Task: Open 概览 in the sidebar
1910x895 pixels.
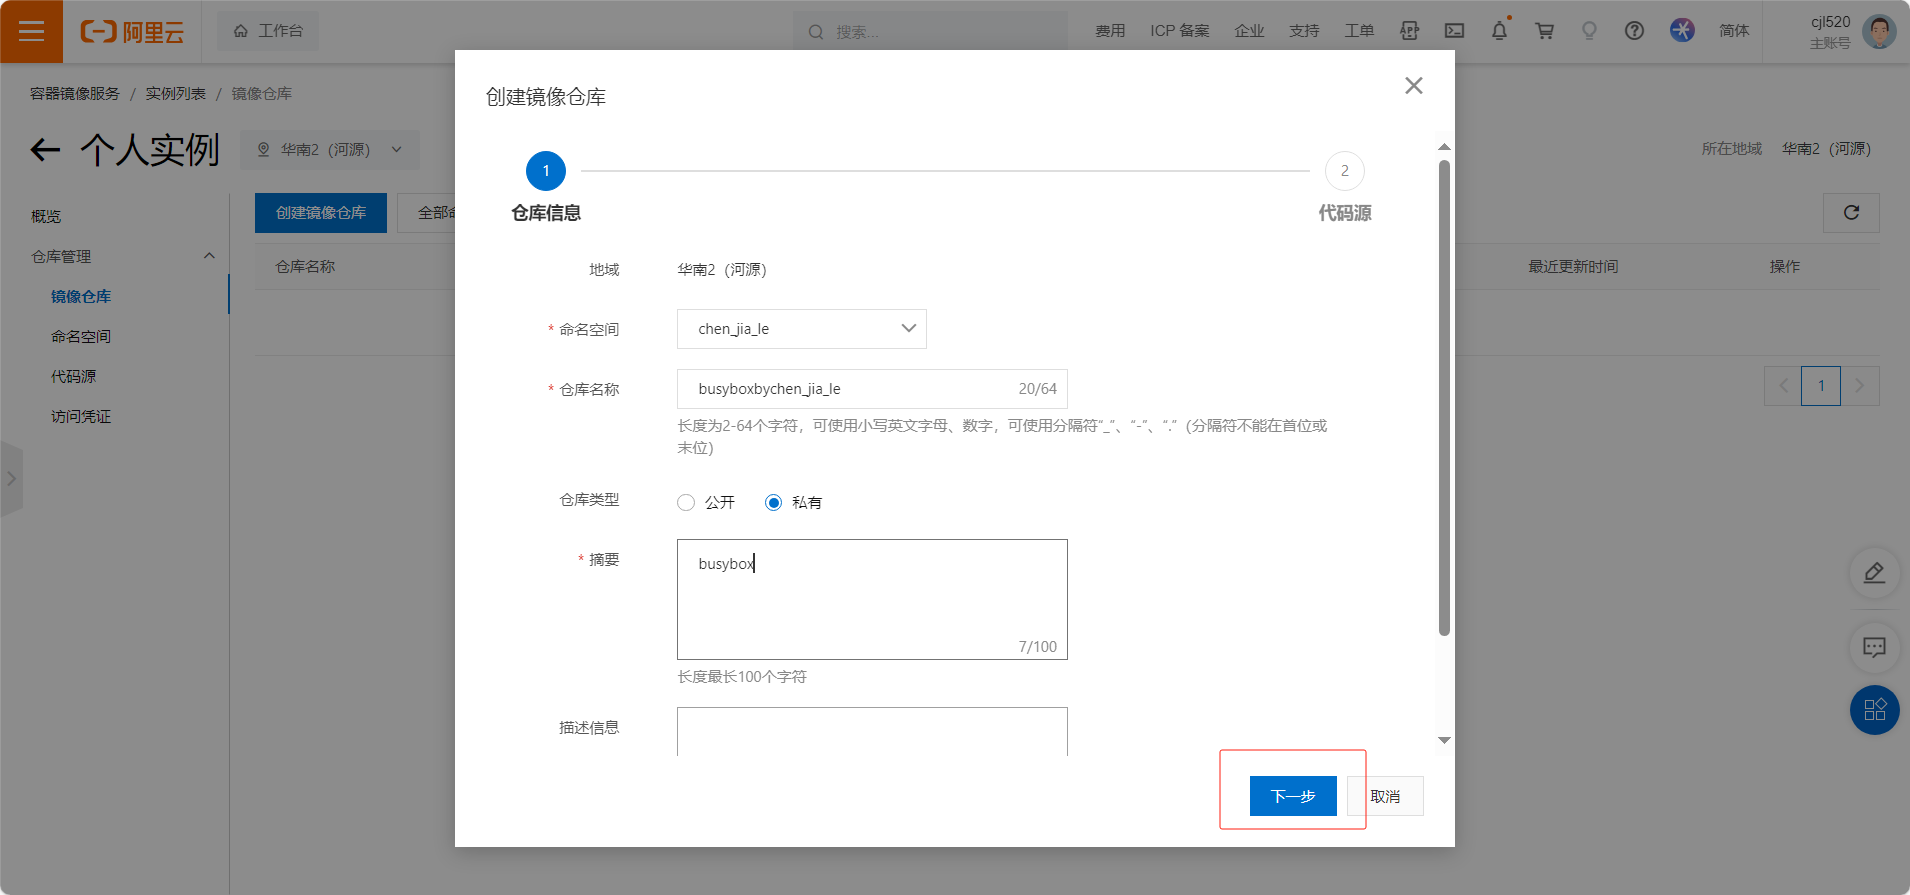Action: click(46, 216)
